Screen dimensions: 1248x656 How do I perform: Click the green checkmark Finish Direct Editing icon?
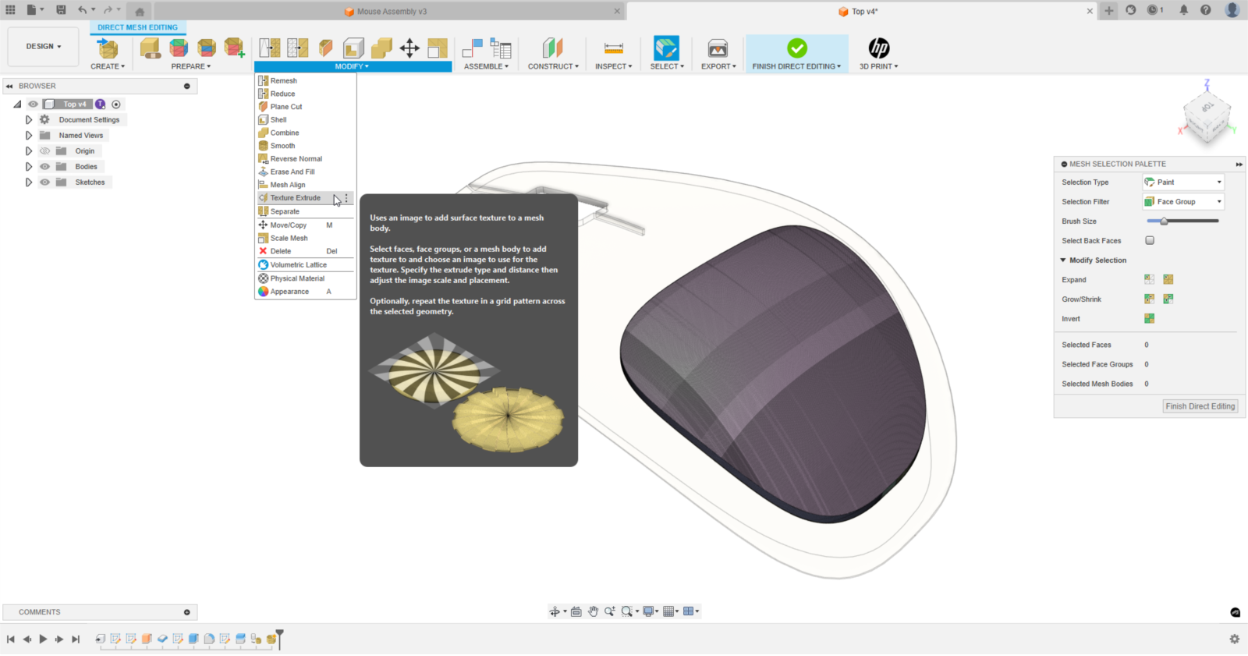(x=797, y=48)
